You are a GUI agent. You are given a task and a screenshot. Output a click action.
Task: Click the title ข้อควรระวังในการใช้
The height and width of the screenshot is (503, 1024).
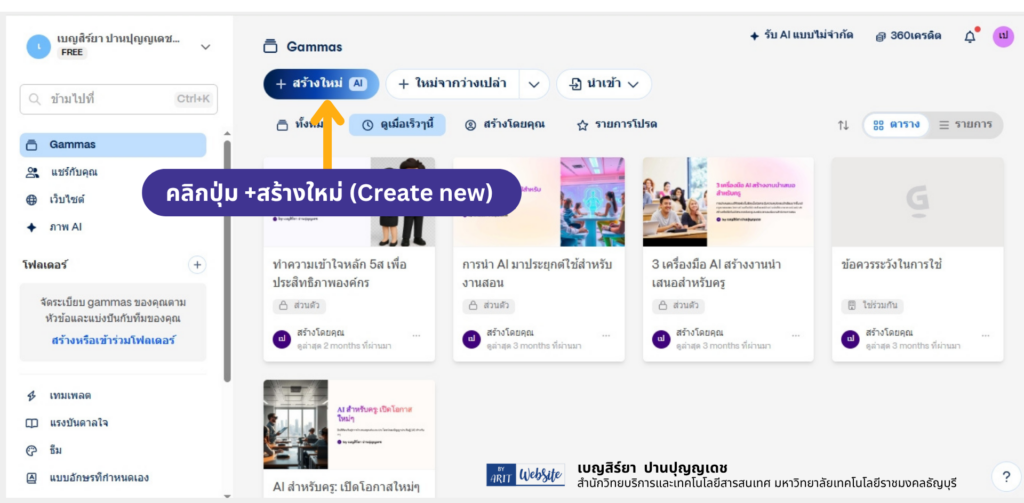[891, 265]
